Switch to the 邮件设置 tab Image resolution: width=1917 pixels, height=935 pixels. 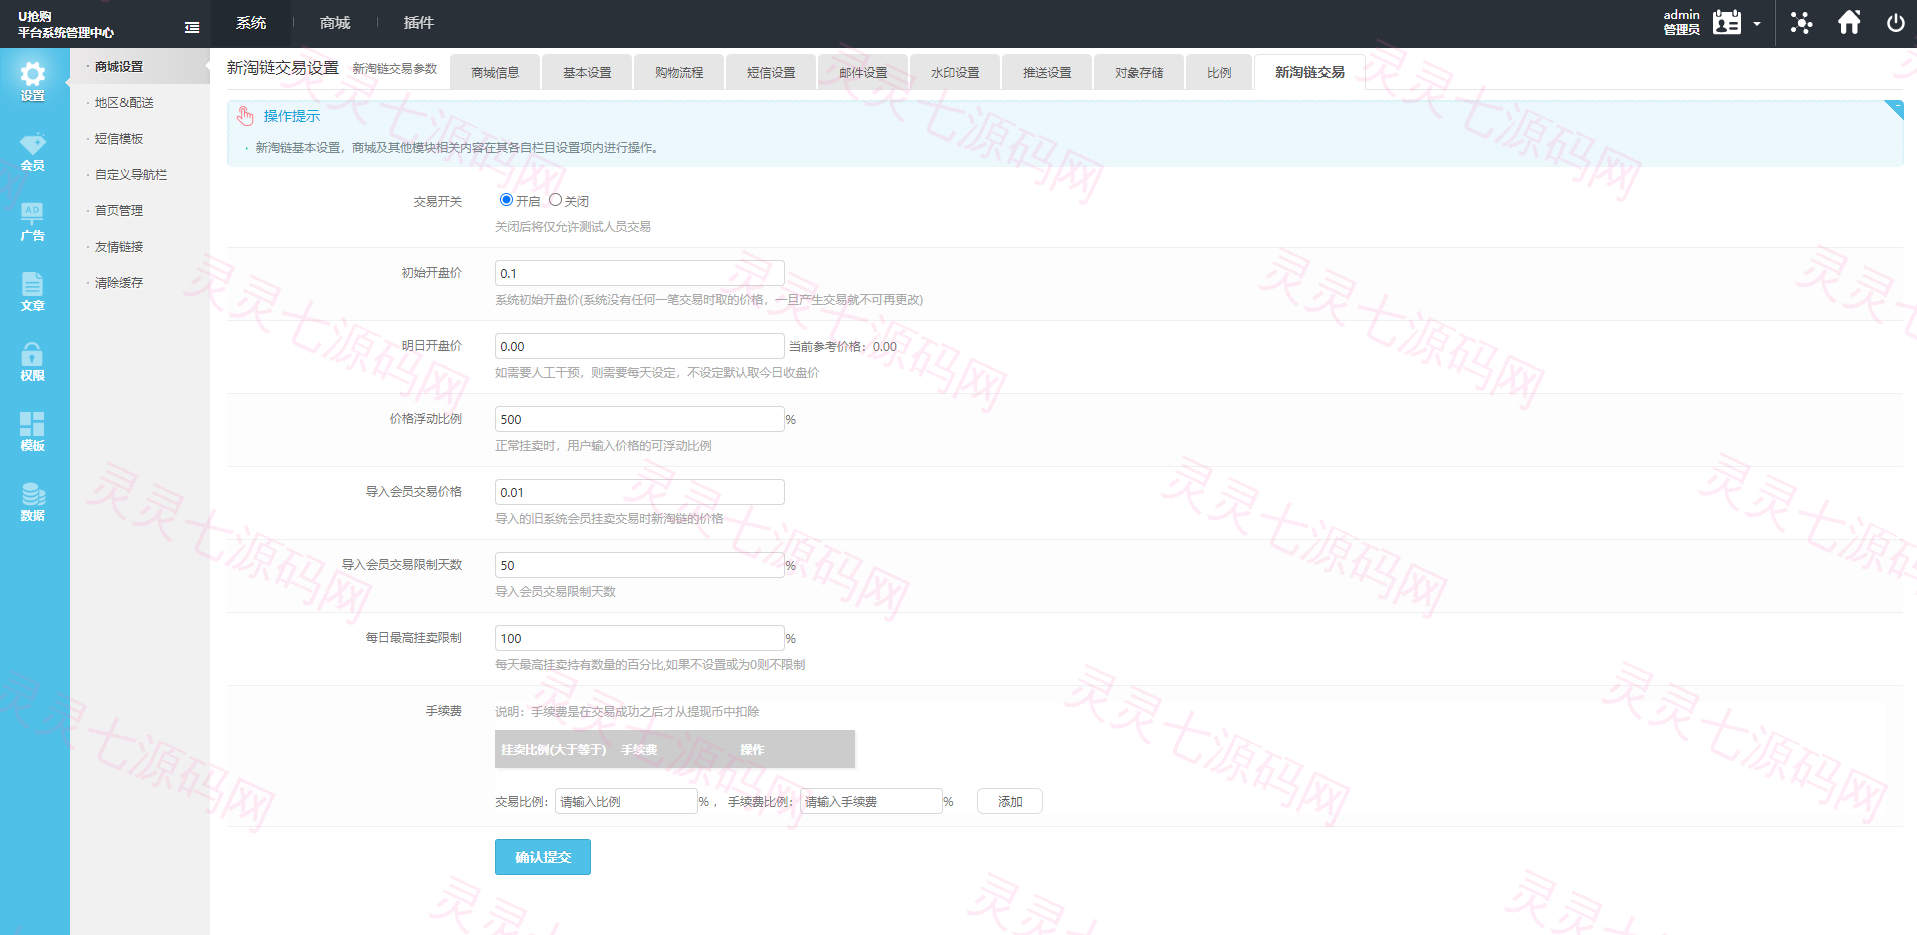863,72
